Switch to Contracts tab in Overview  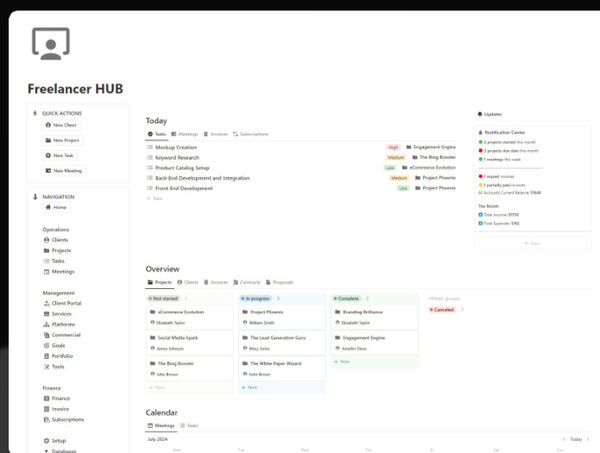(247, 282)
